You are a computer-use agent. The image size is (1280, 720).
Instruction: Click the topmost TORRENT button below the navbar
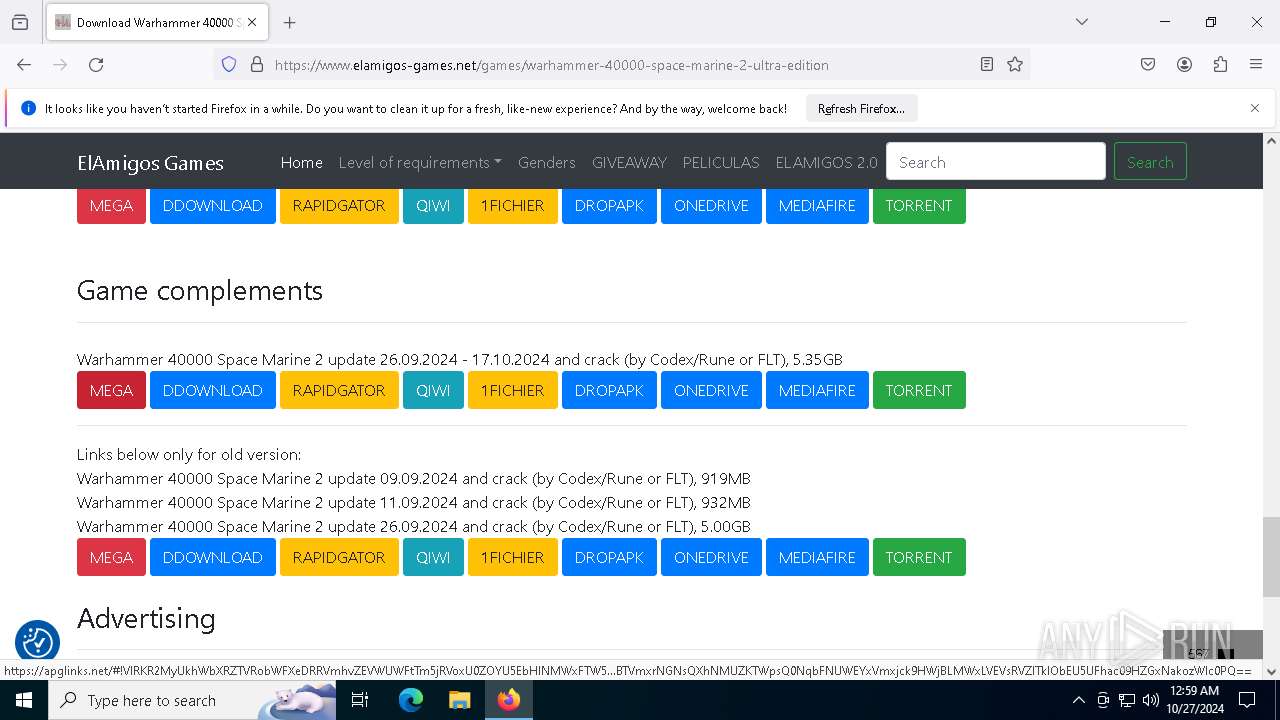[x=919, y=205]
